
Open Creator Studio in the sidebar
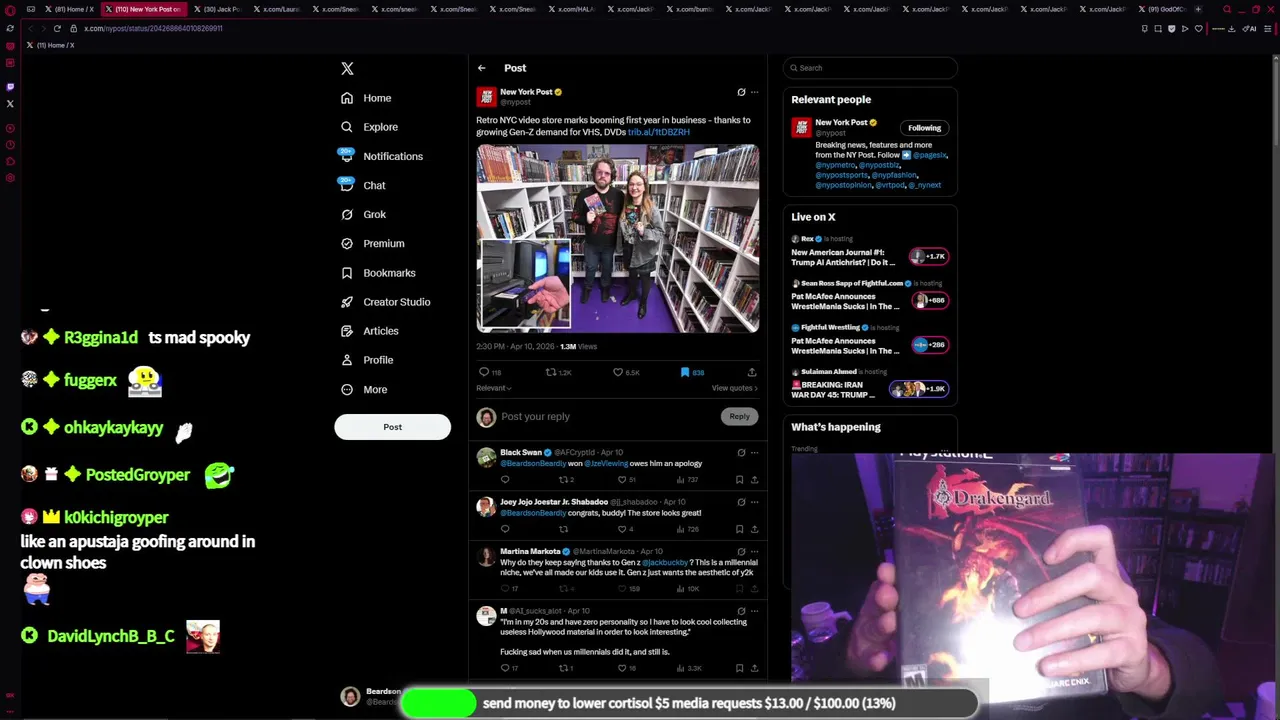click(385, 301)
